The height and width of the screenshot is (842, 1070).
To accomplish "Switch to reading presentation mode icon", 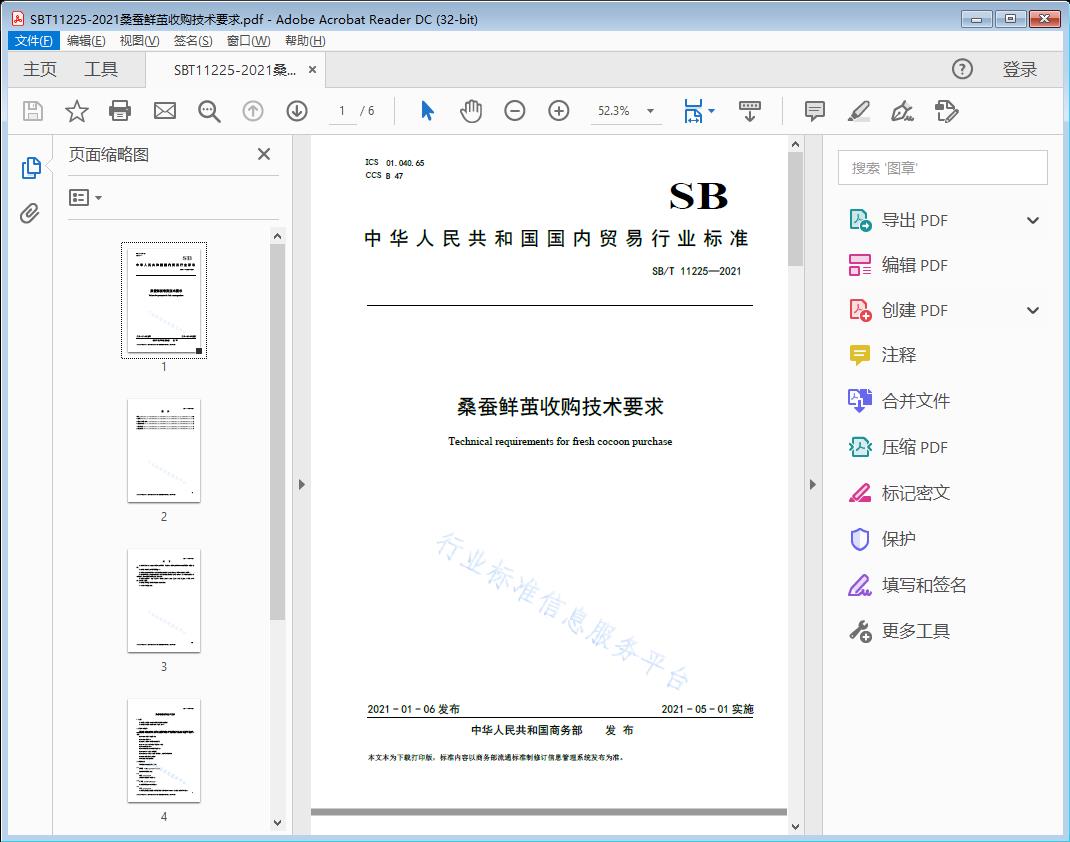I will (750, 111).
